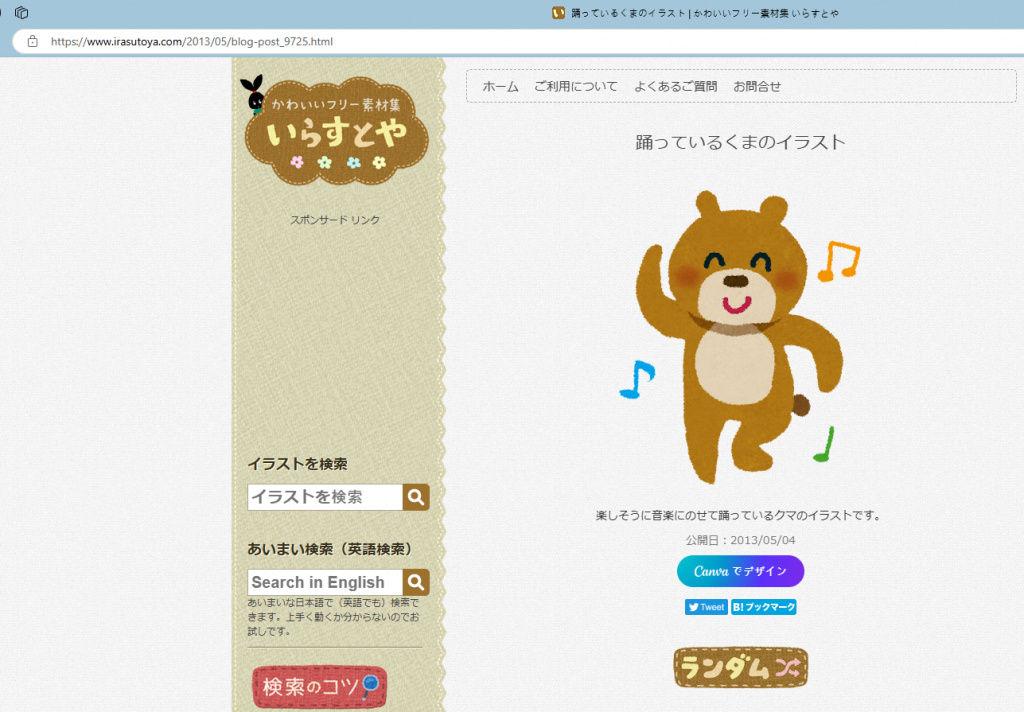Screen dimensions: 1024x712
Task: Click the スポンサード リンク label
Action: pos(335,220)
